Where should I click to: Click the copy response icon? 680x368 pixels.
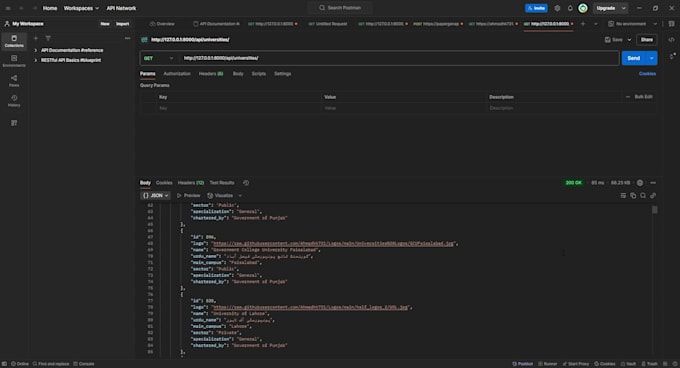633,196
